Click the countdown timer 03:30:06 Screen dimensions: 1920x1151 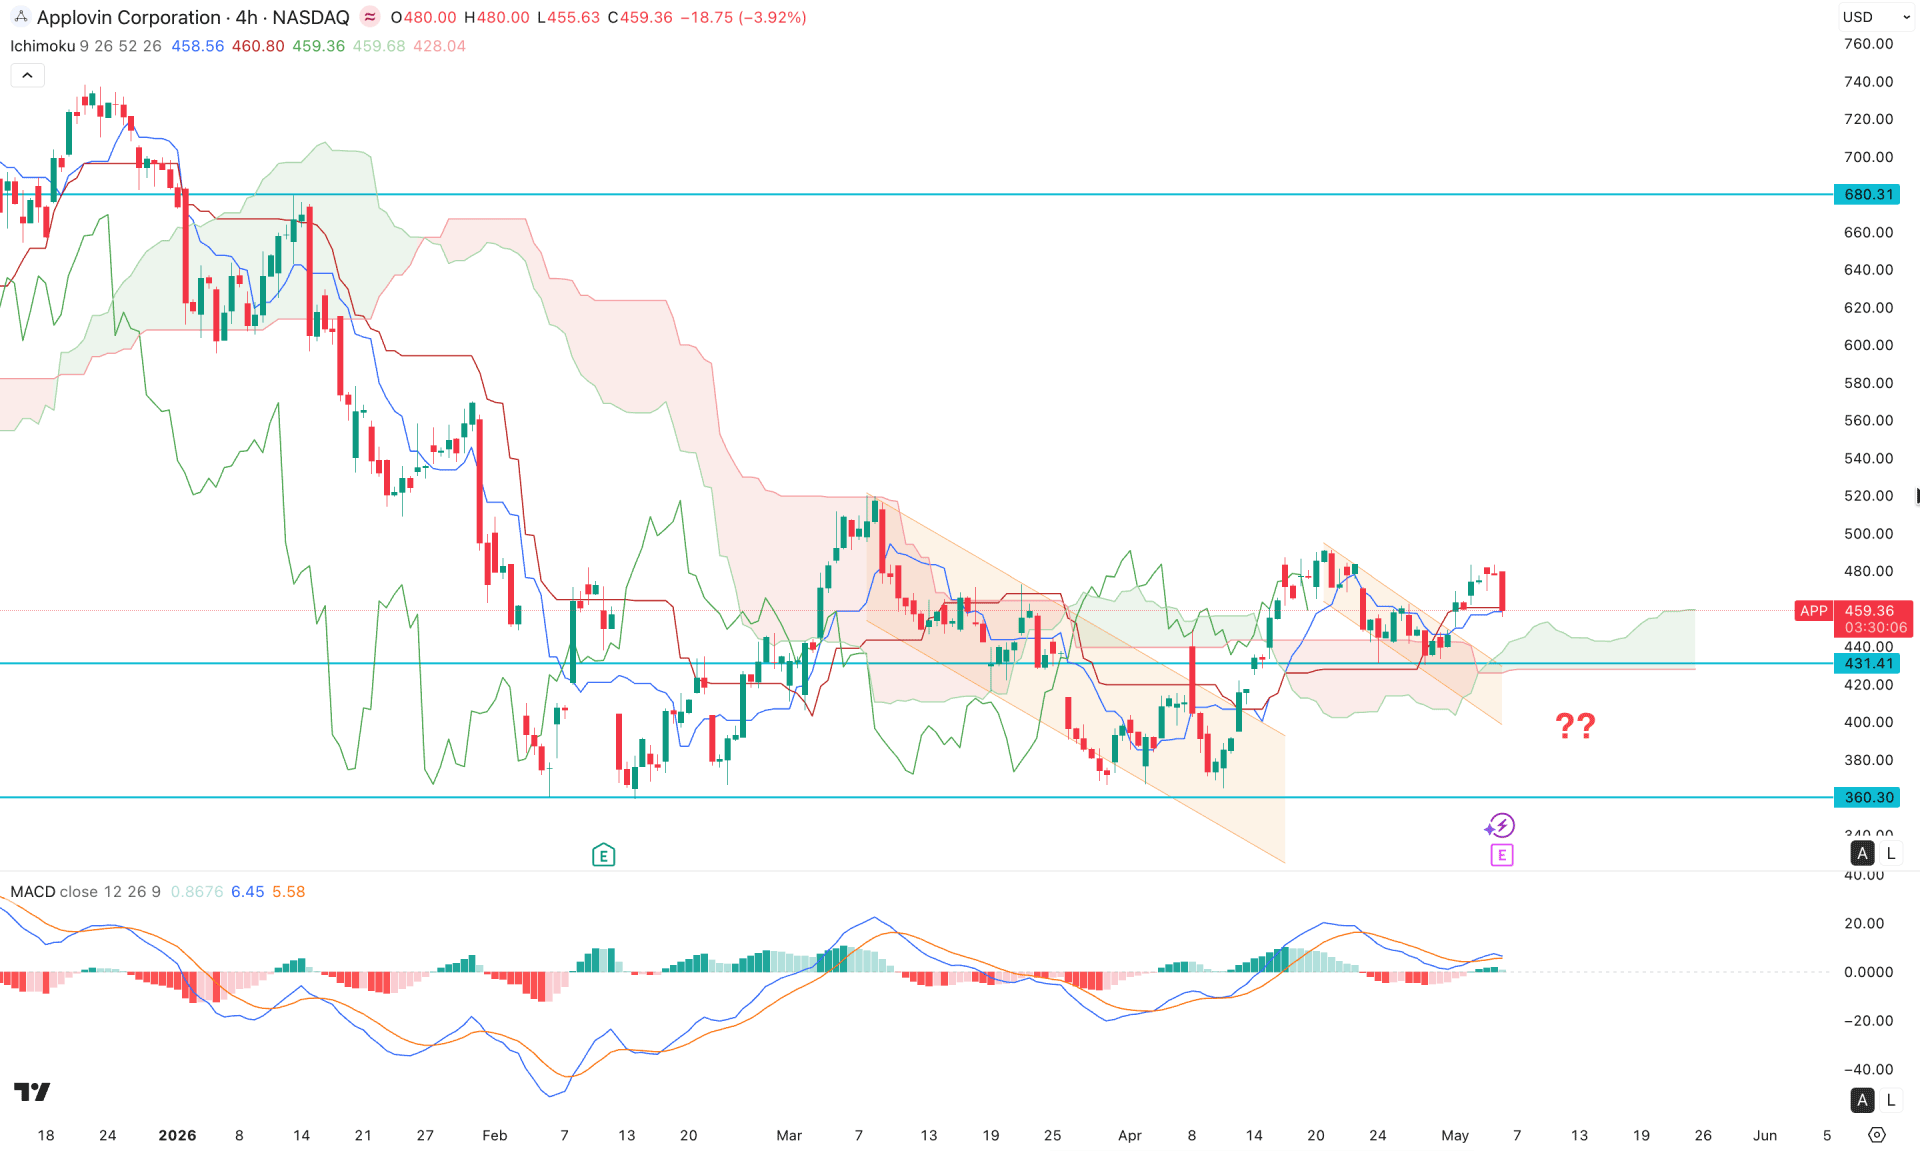[x=1875, y=628]
